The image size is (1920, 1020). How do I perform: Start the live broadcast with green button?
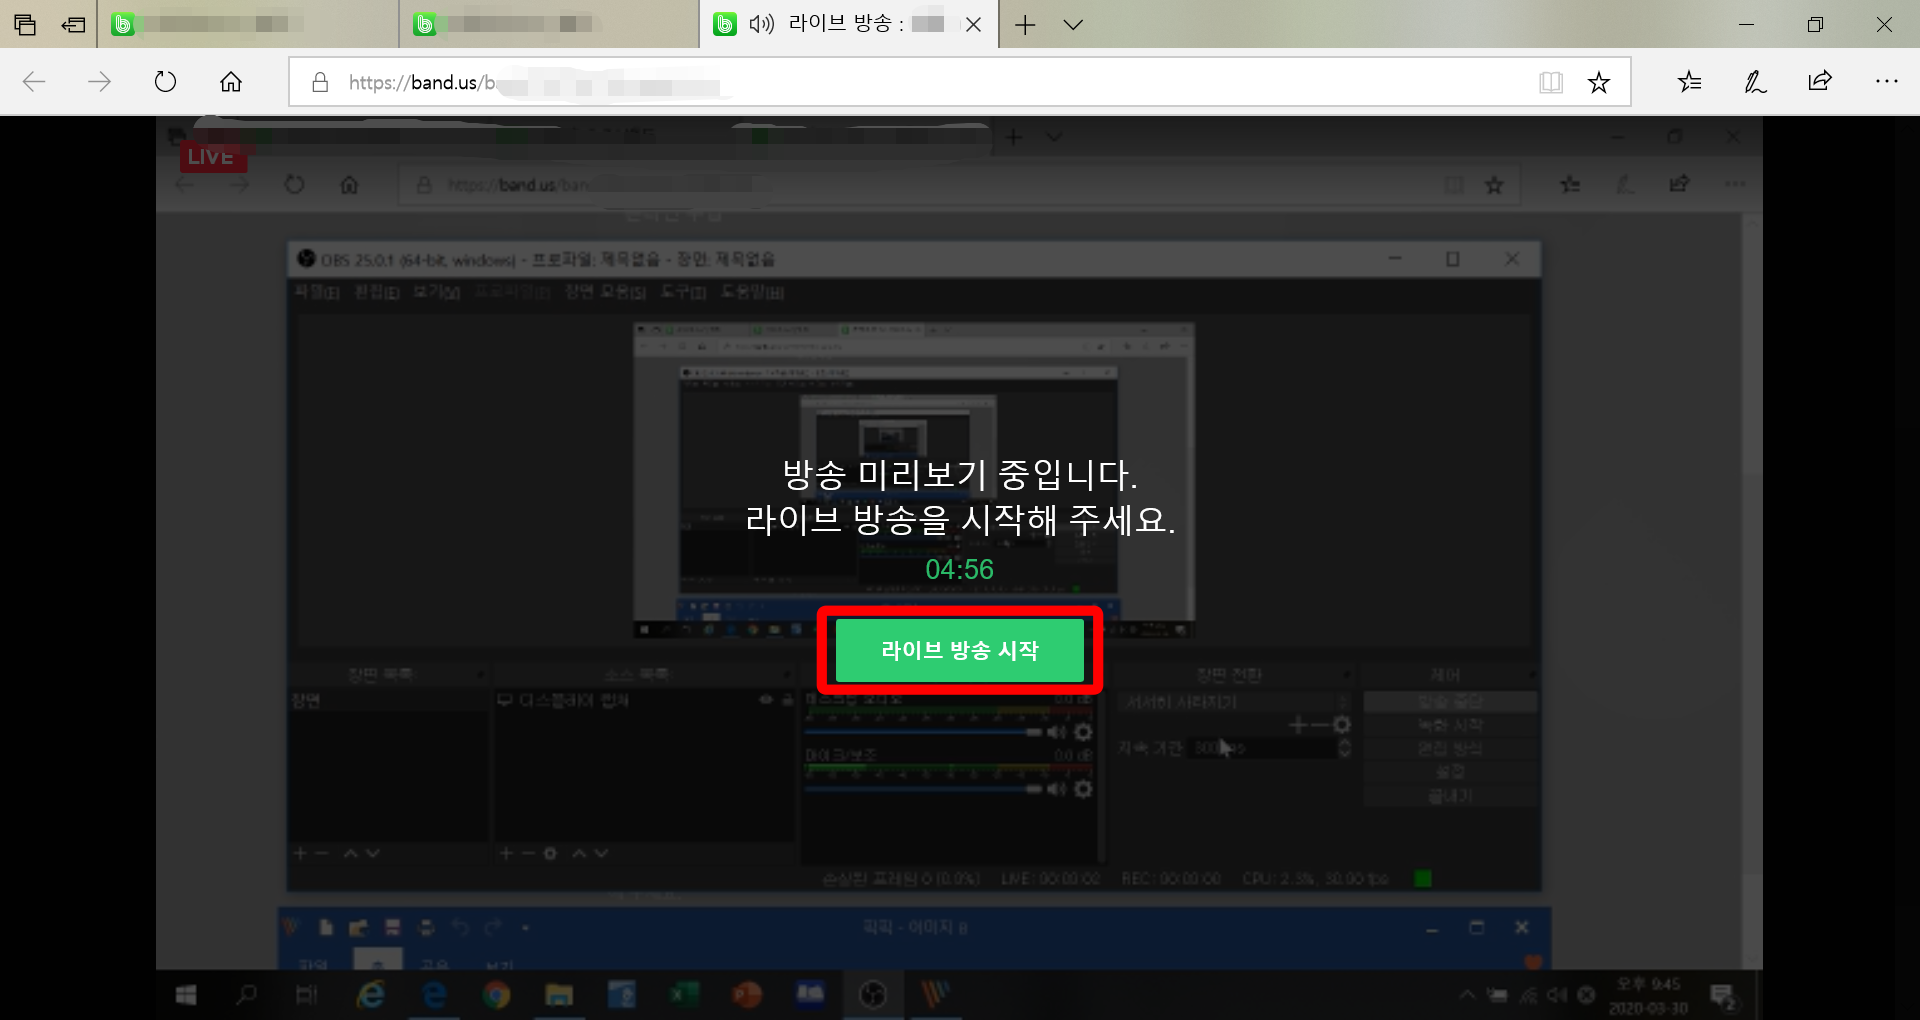[960, 650]
